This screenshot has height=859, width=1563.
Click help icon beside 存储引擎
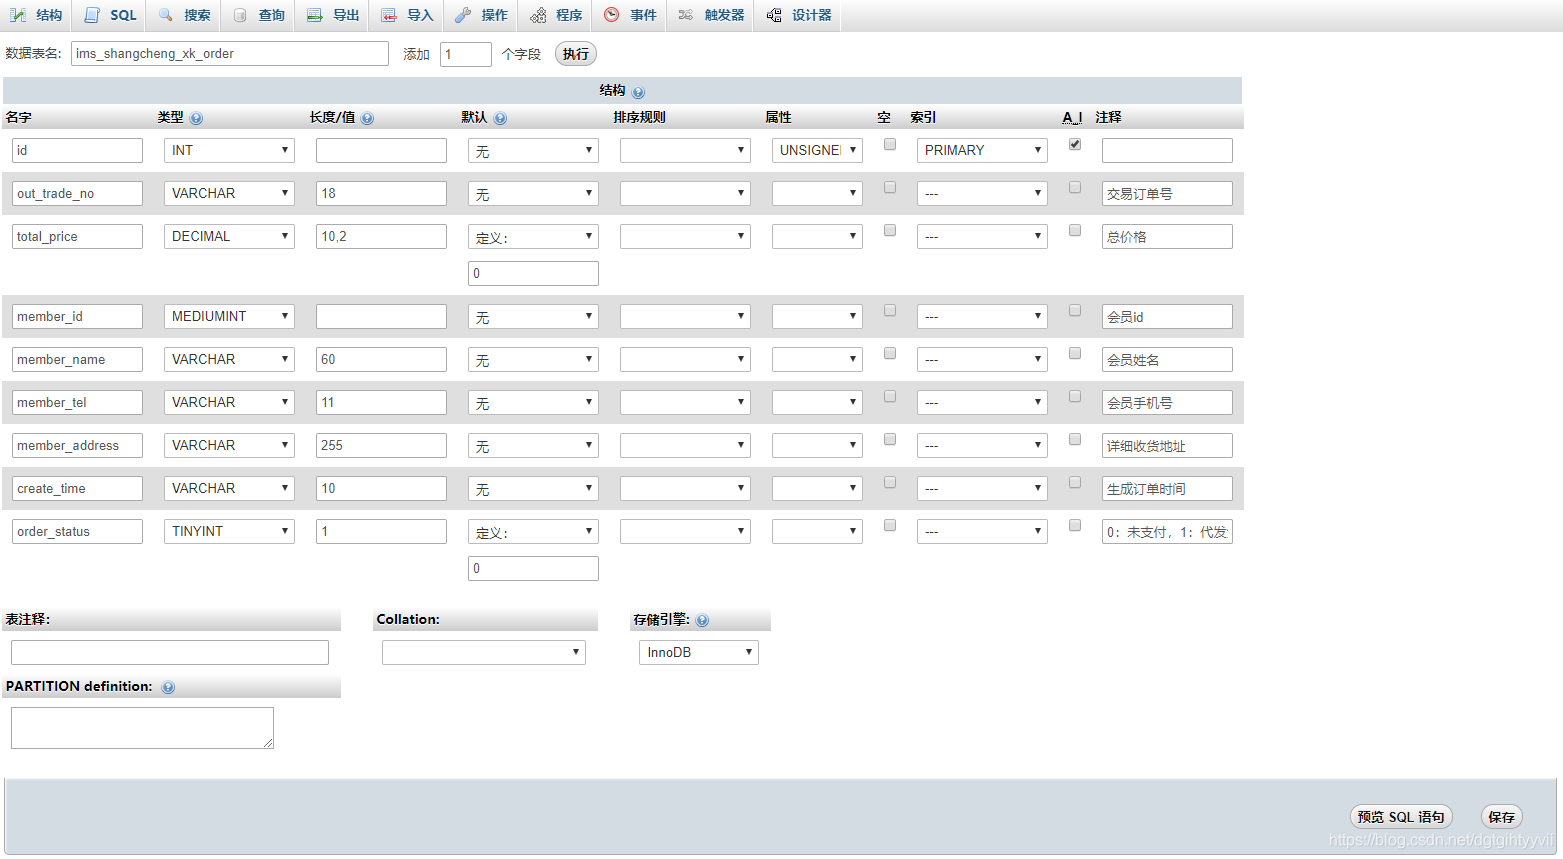point(702,620)
